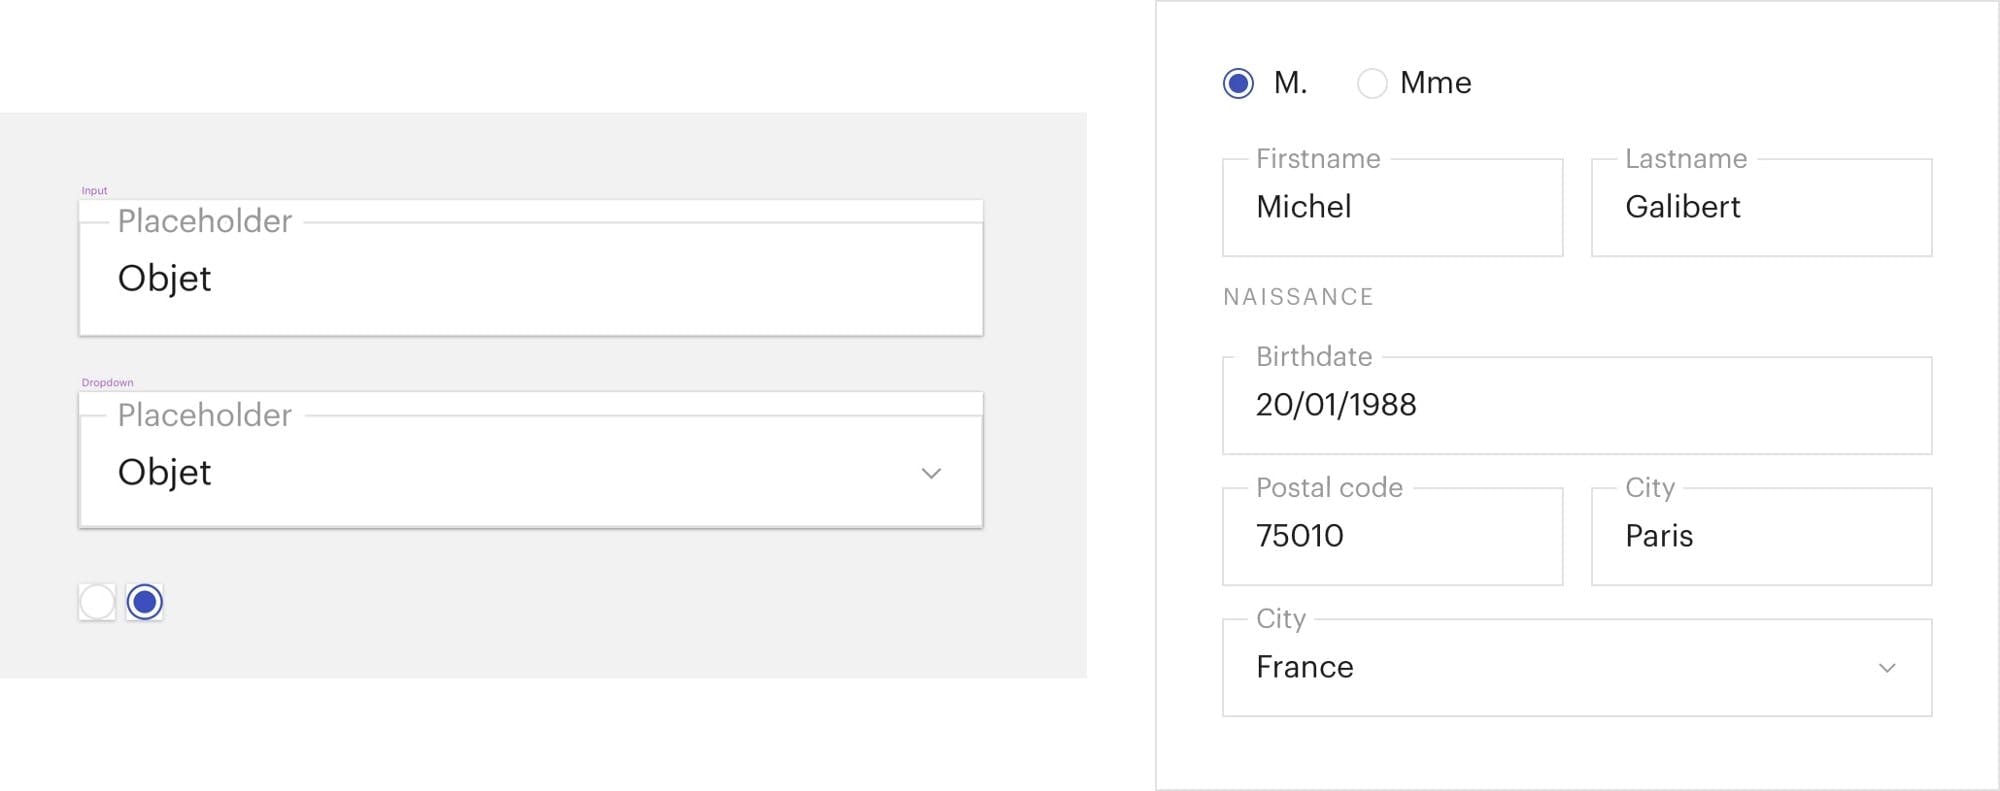2000x791 pixels.
Task: Click the Mme label text
Action: [x=1435, y=83]
